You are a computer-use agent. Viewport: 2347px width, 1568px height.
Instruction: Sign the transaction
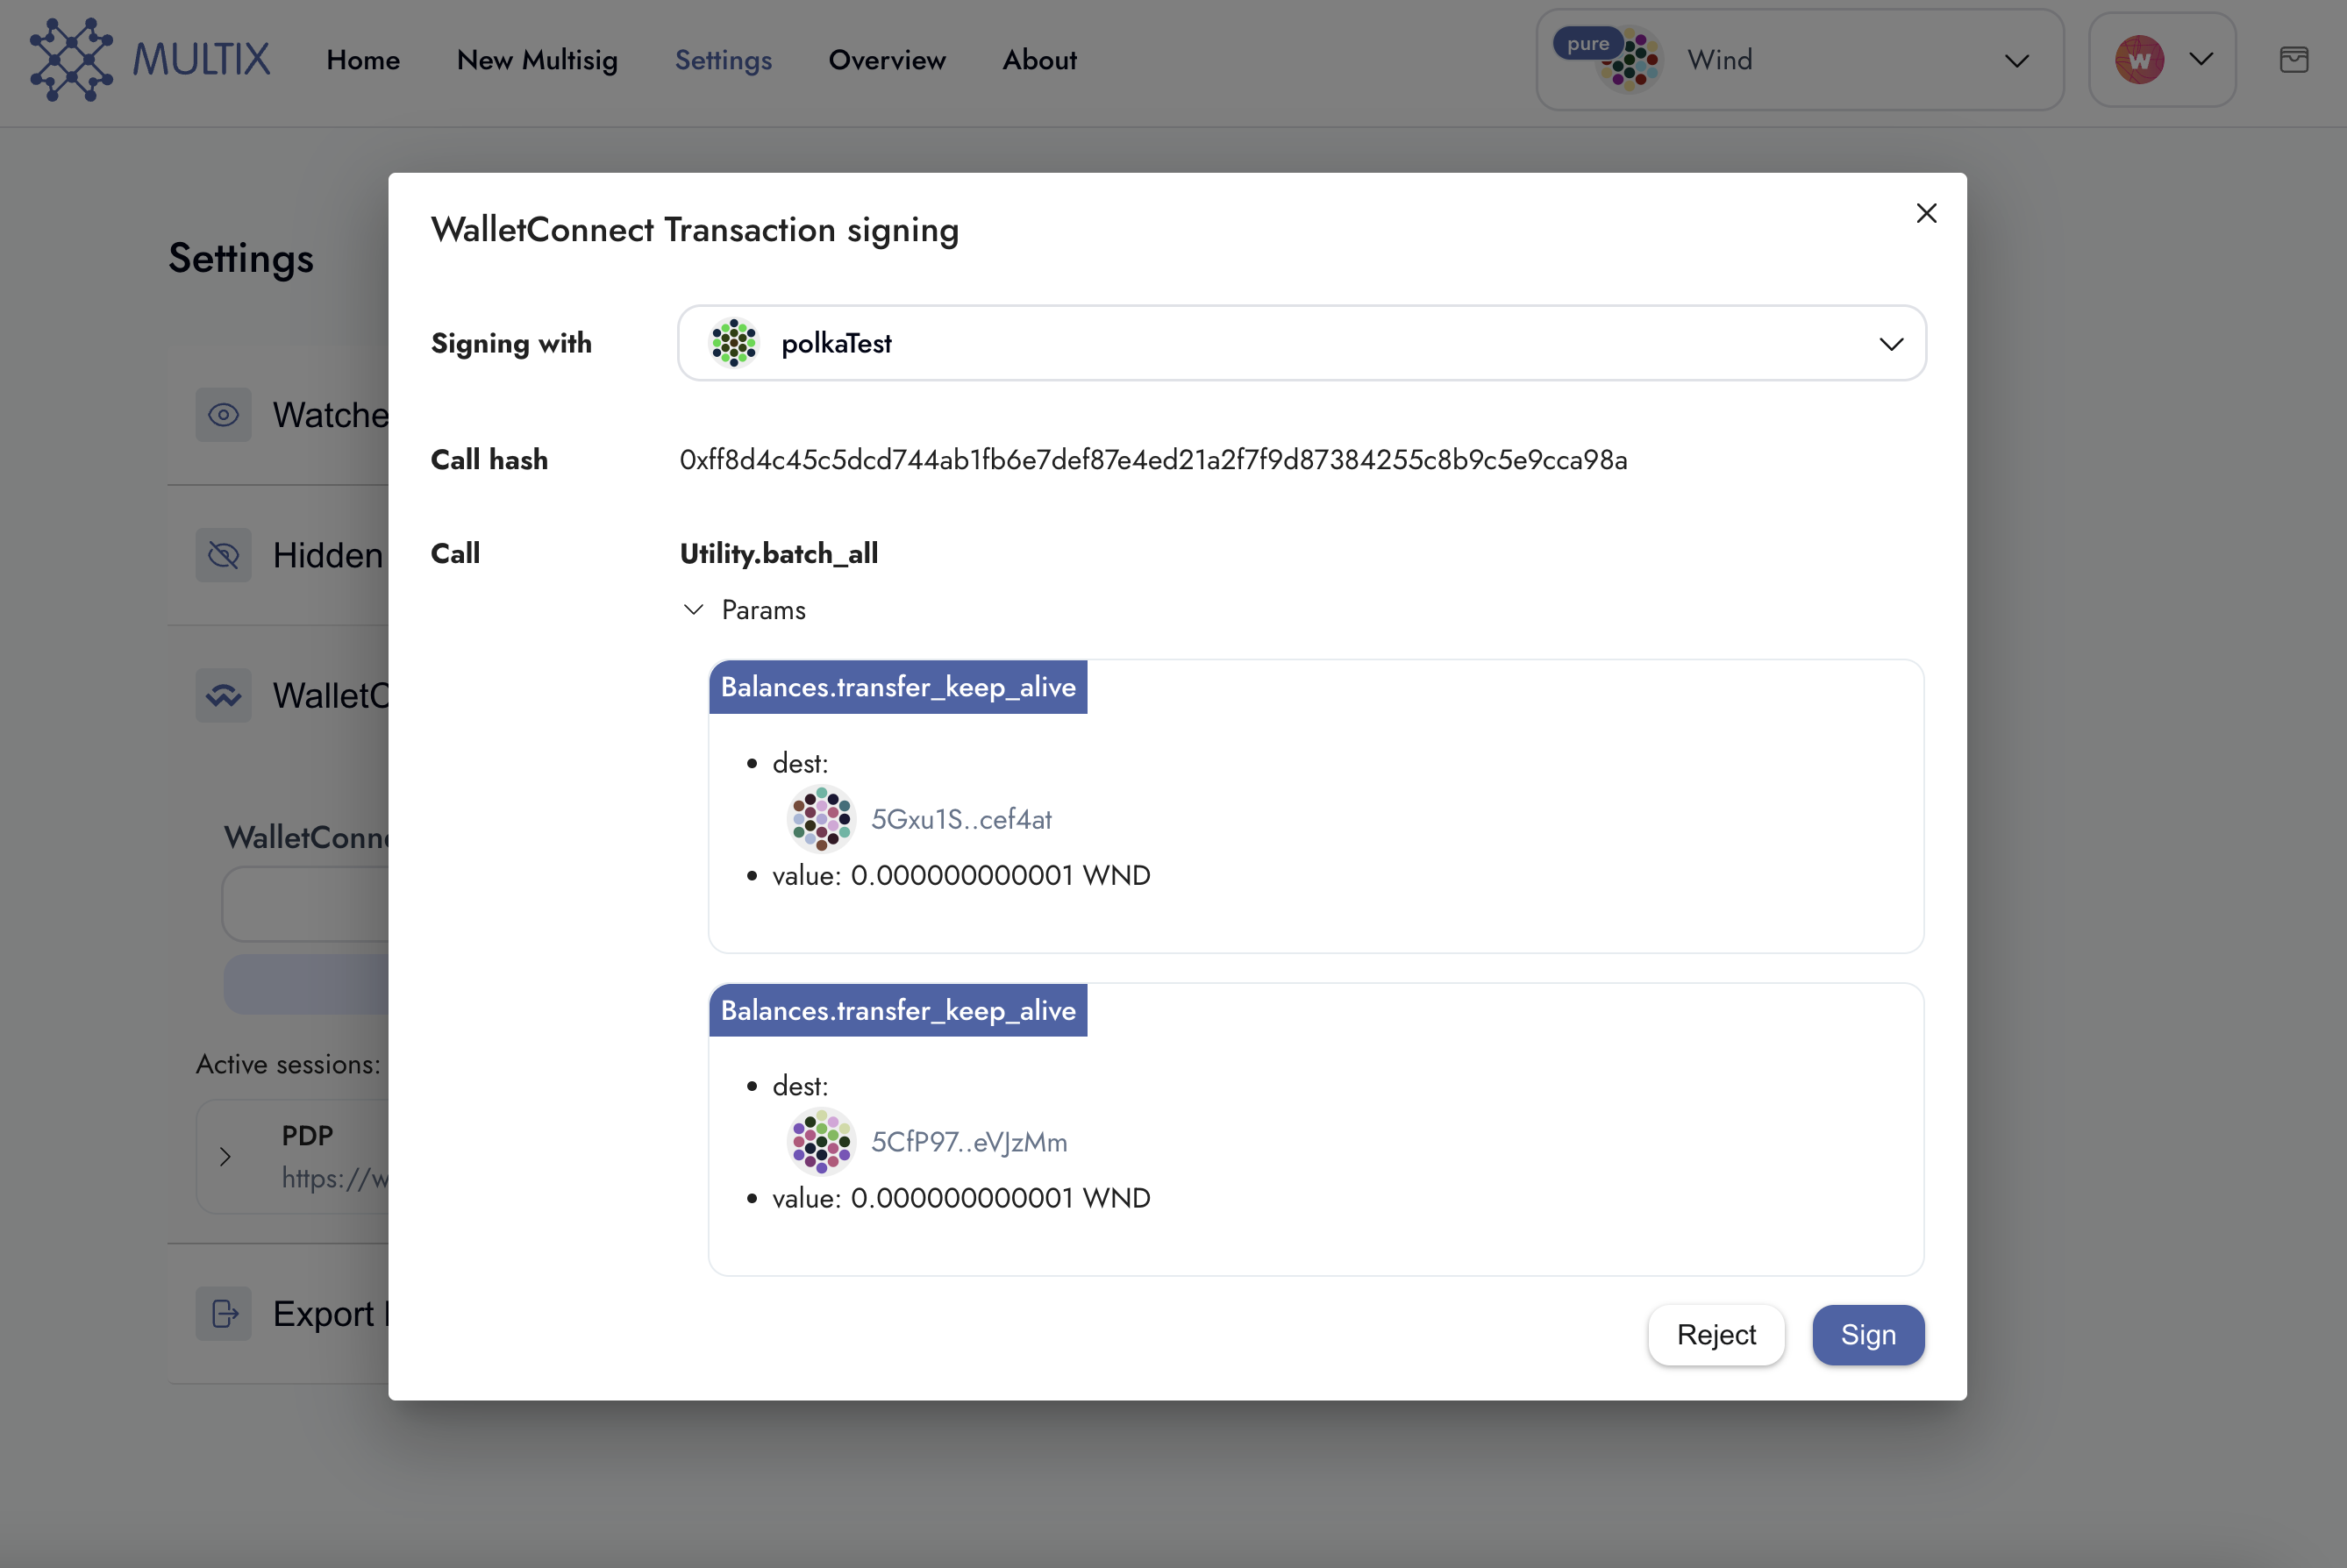click(1868, 1335)
